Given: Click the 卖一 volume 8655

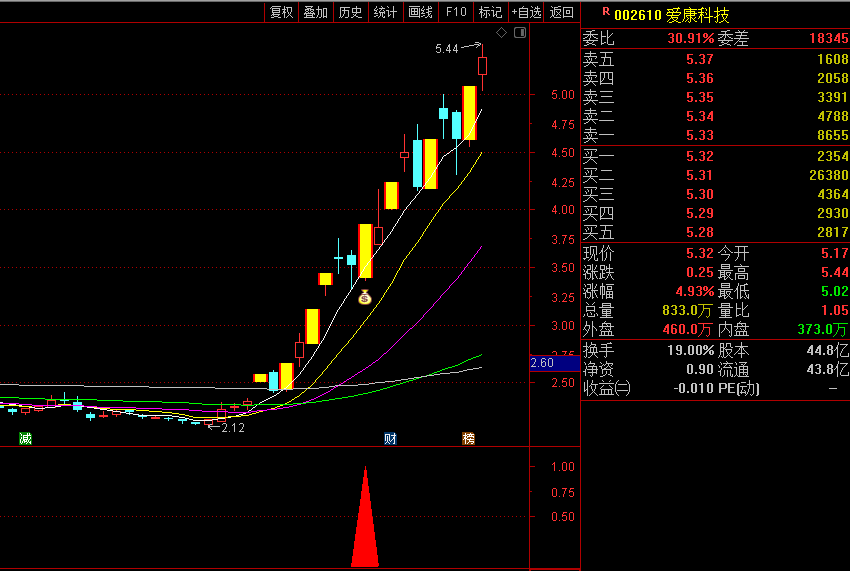Looking at the screenshot, I should pos(833,135).
